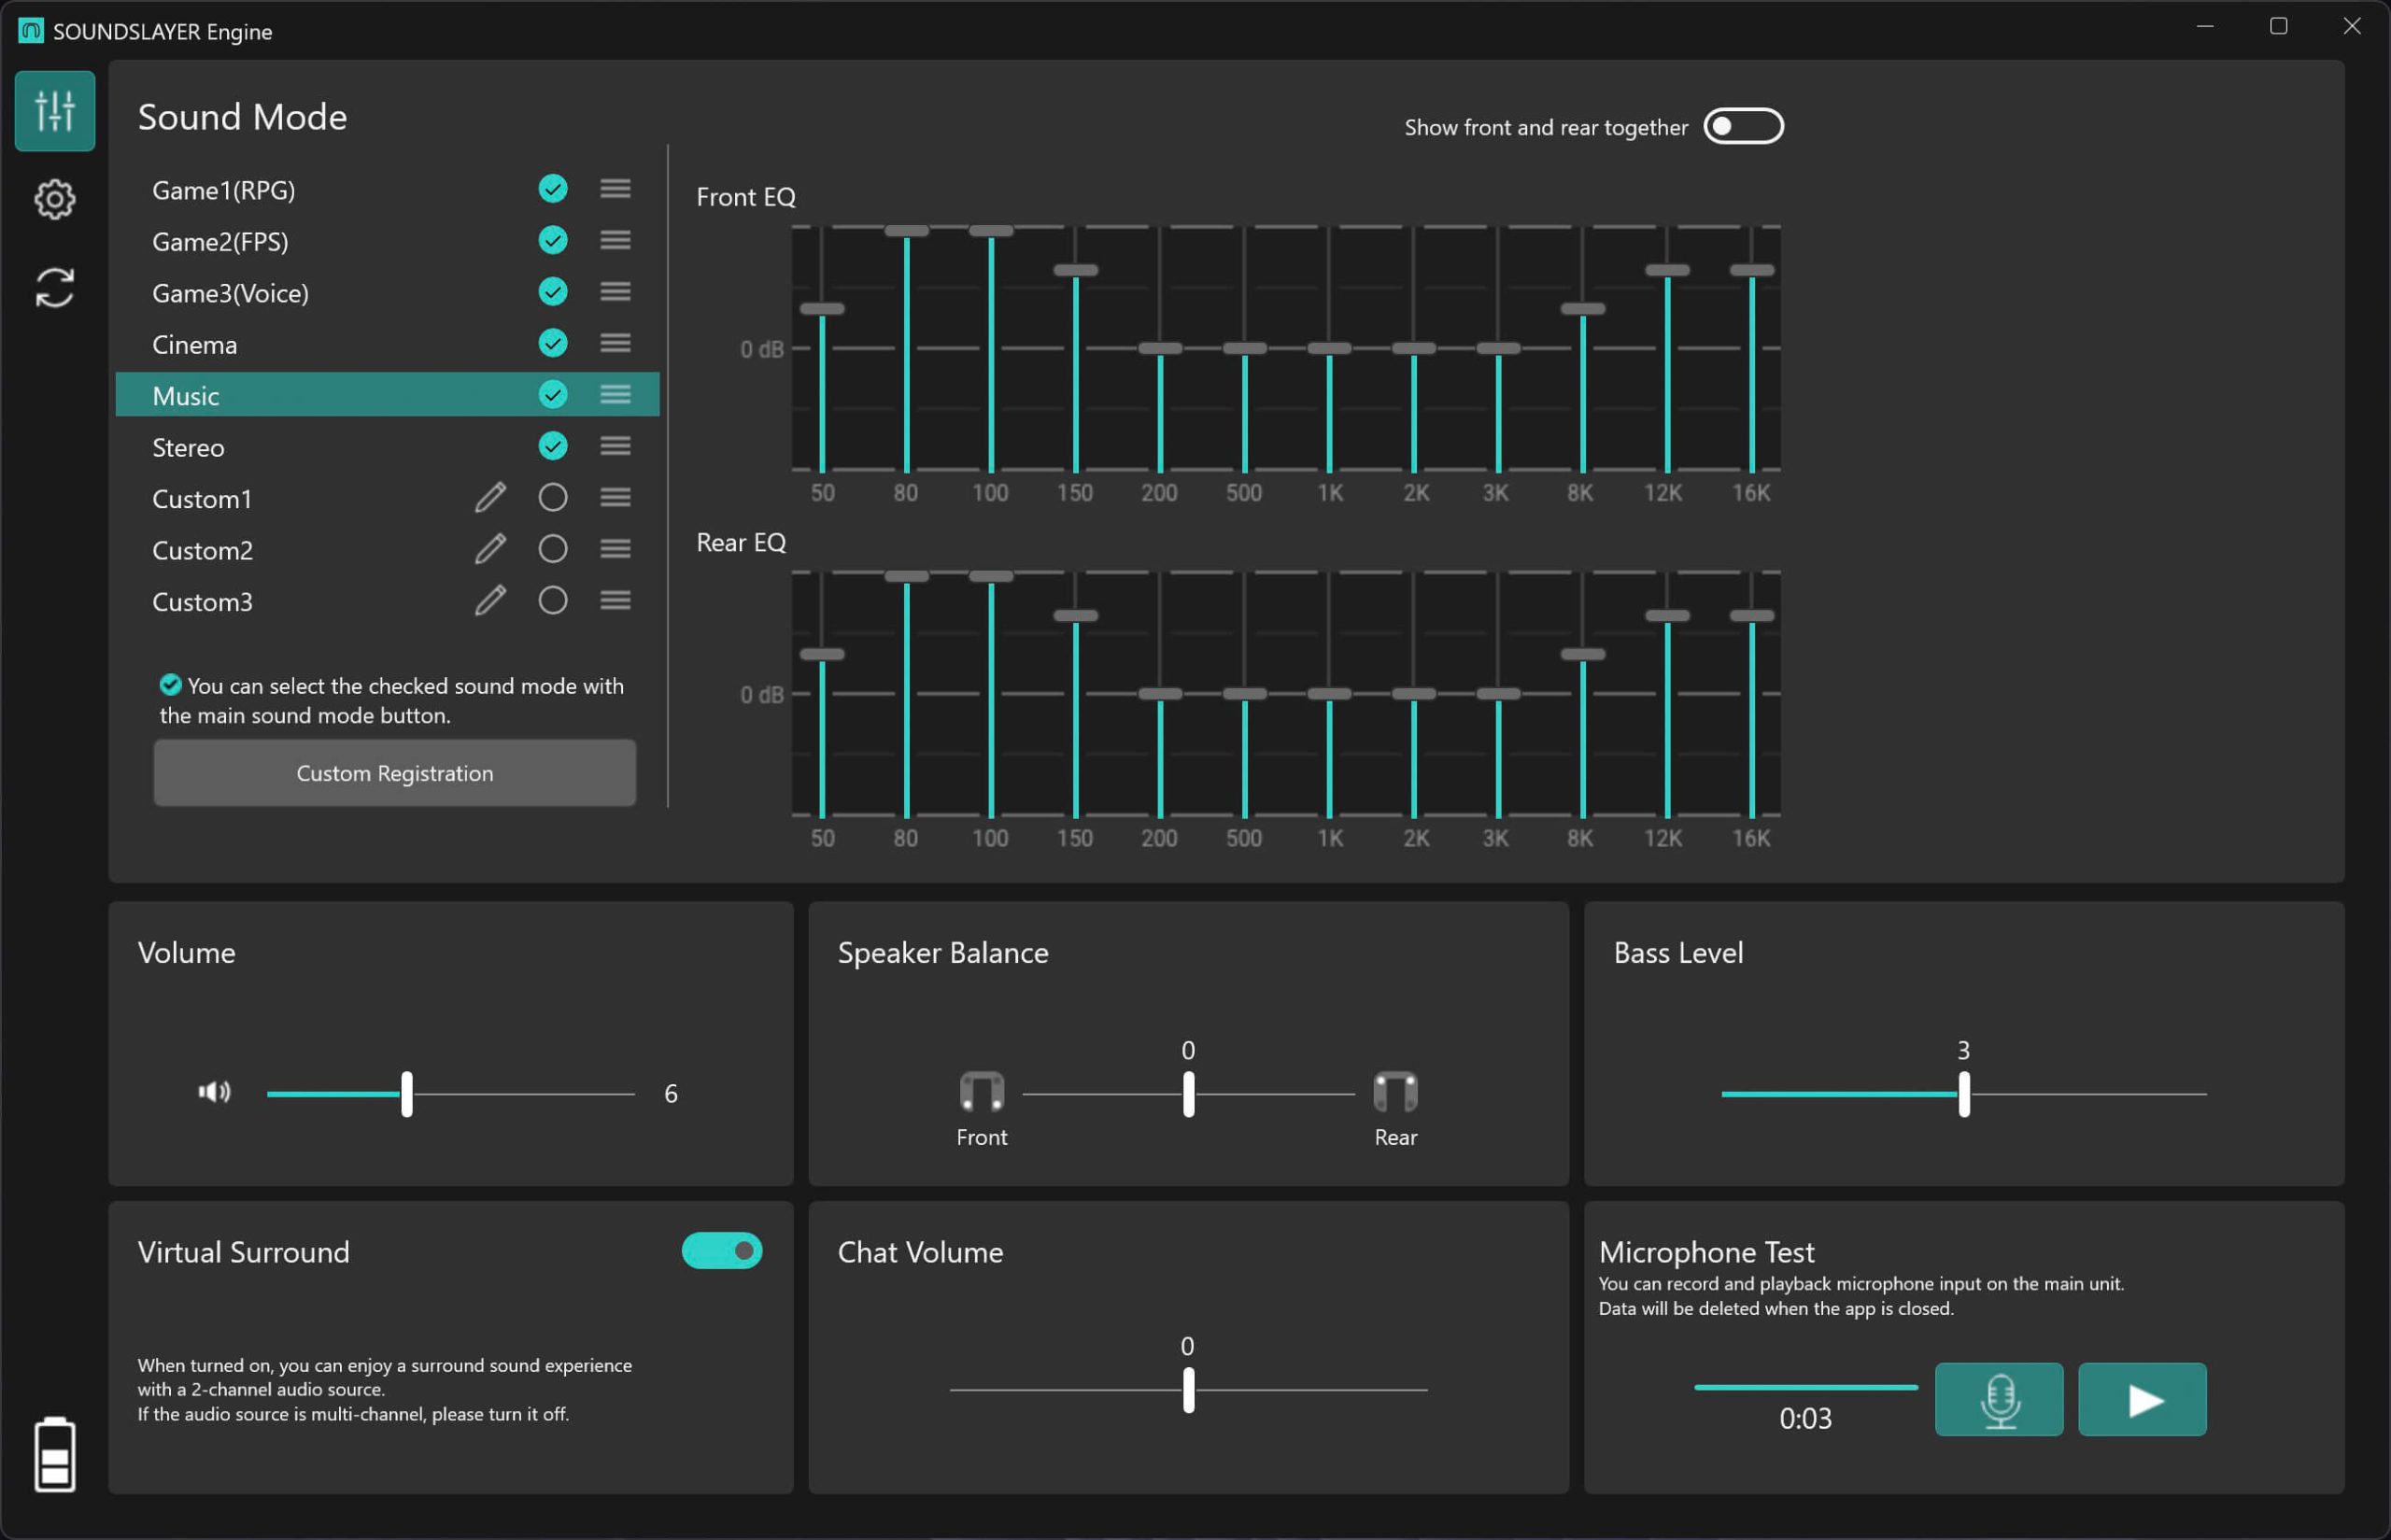Edit Custom3 name with pencil icon

click(490, 601)
